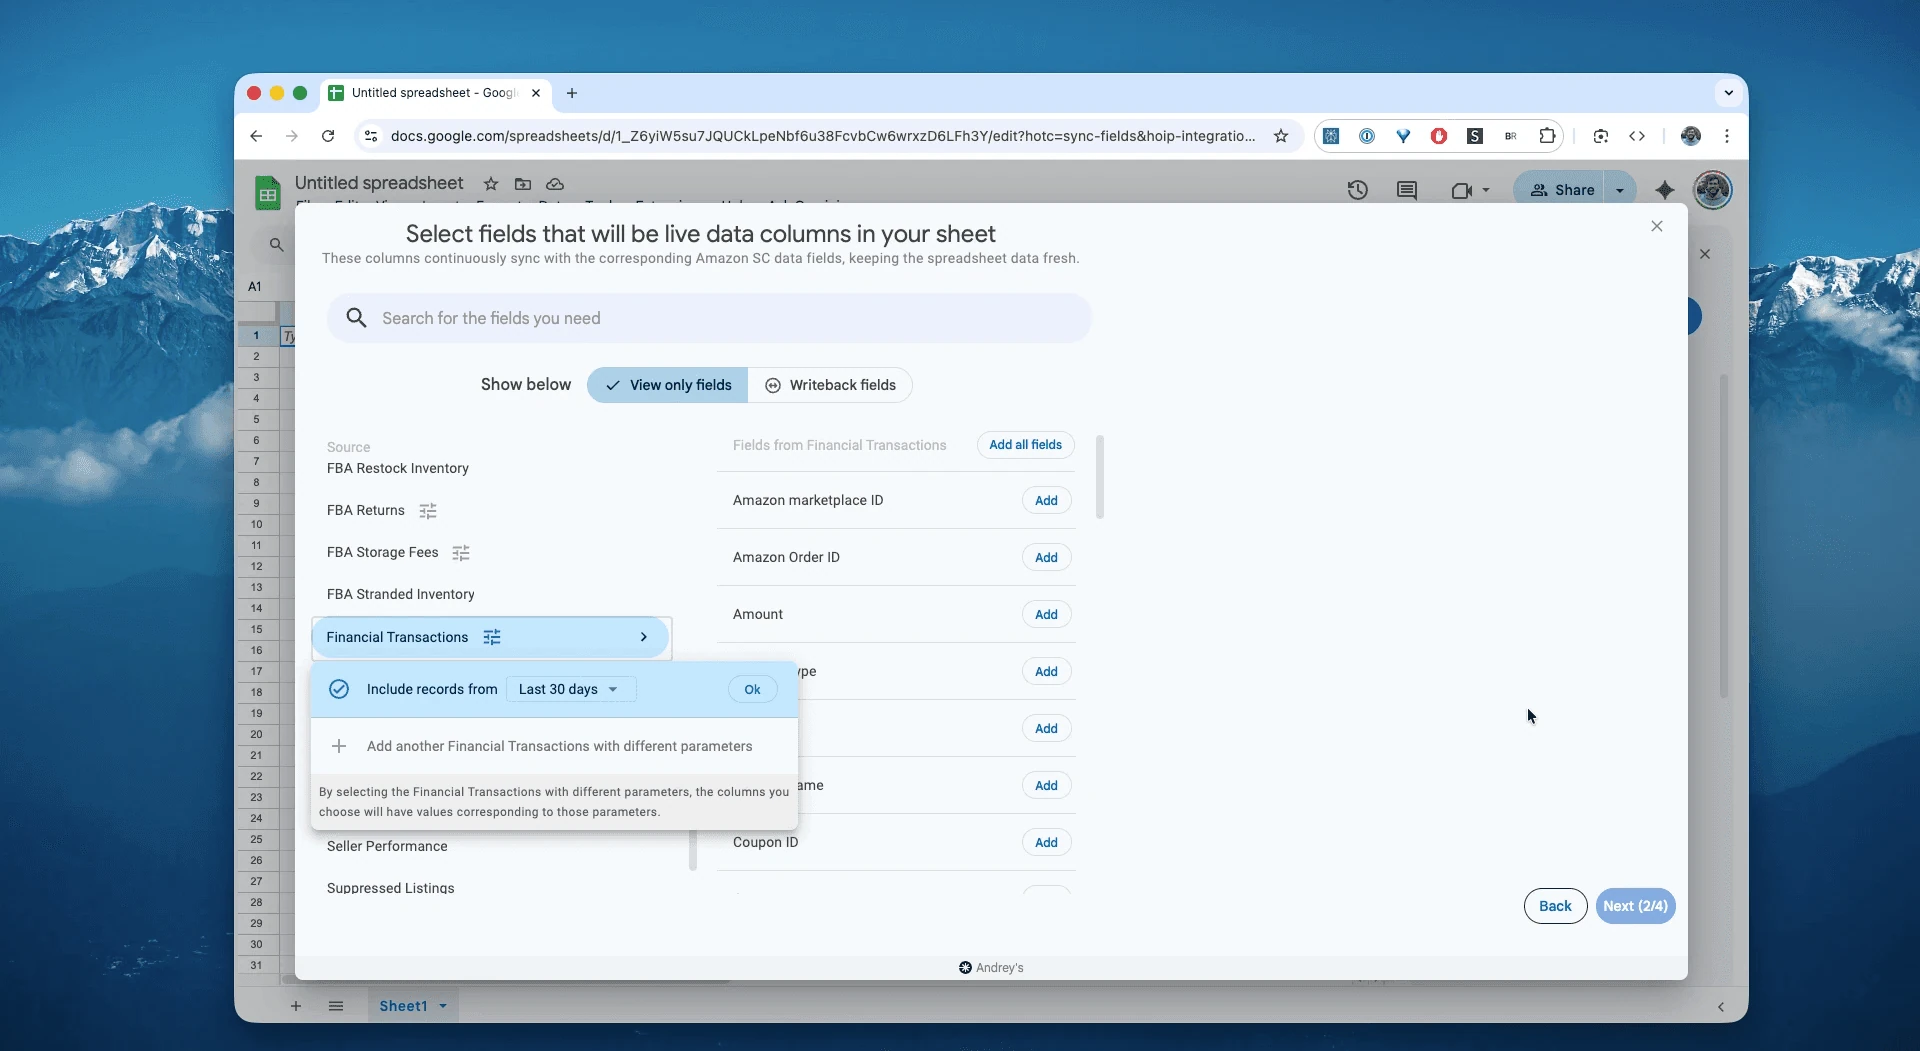The width and height of the screenshot is (1920, 1051).
Task: View site information icon in address bar
Action: 370,136
